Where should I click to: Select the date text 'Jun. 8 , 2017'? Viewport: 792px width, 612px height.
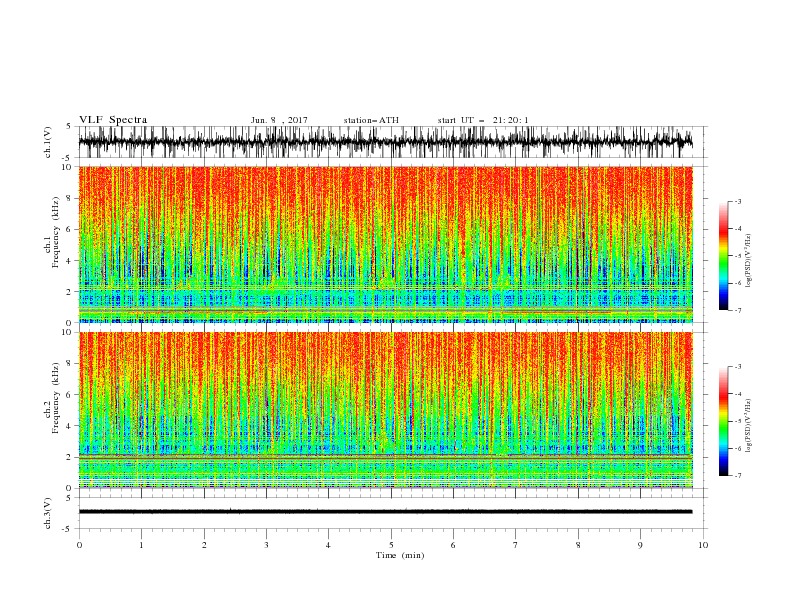(279, 120)
